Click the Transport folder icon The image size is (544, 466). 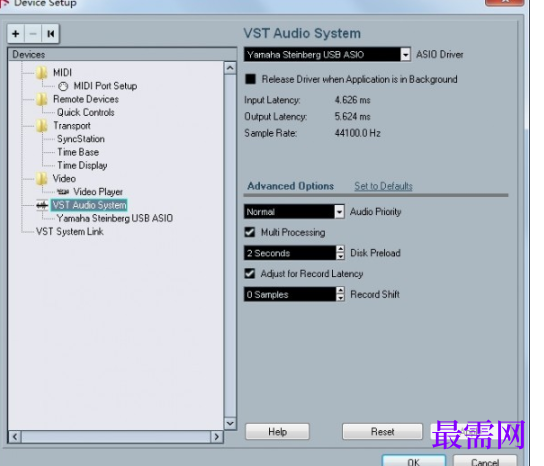click(42, 126)
